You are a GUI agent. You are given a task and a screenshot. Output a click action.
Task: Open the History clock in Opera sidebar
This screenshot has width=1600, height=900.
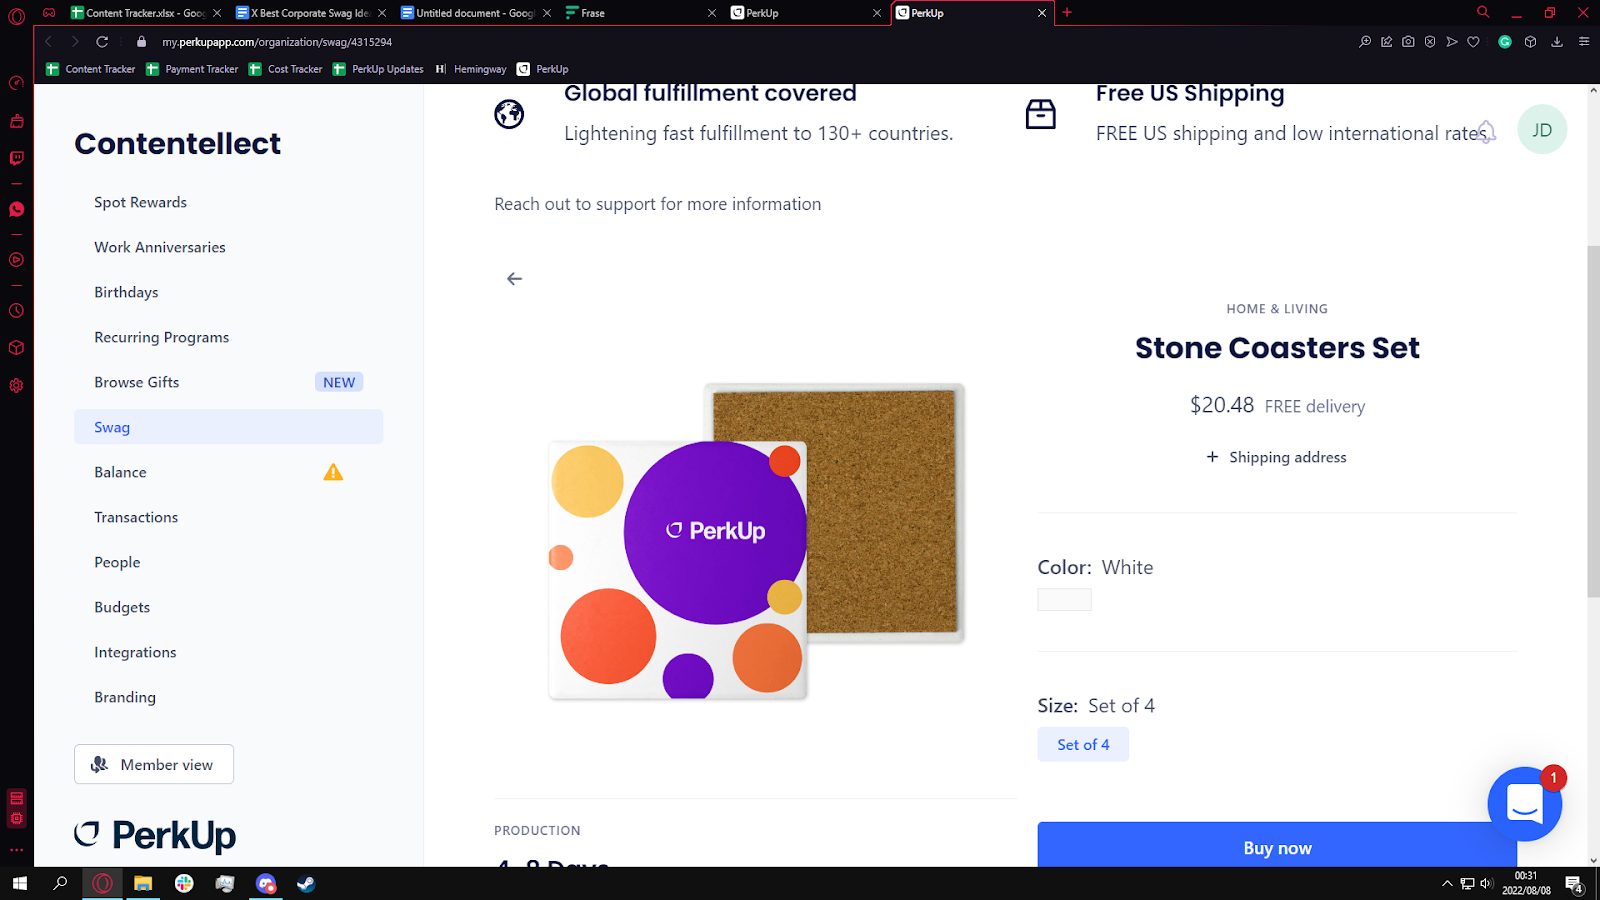point(16,311)
